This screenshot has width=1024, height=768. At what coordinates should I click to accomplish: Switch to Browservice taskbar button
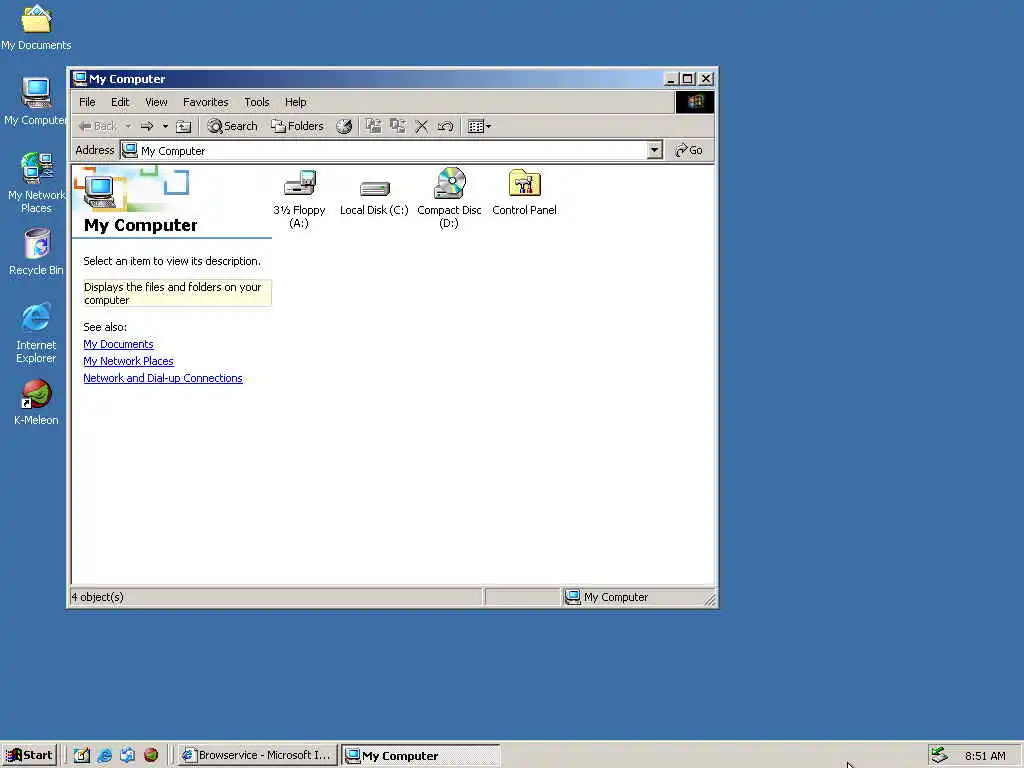[x=257, y=756]
